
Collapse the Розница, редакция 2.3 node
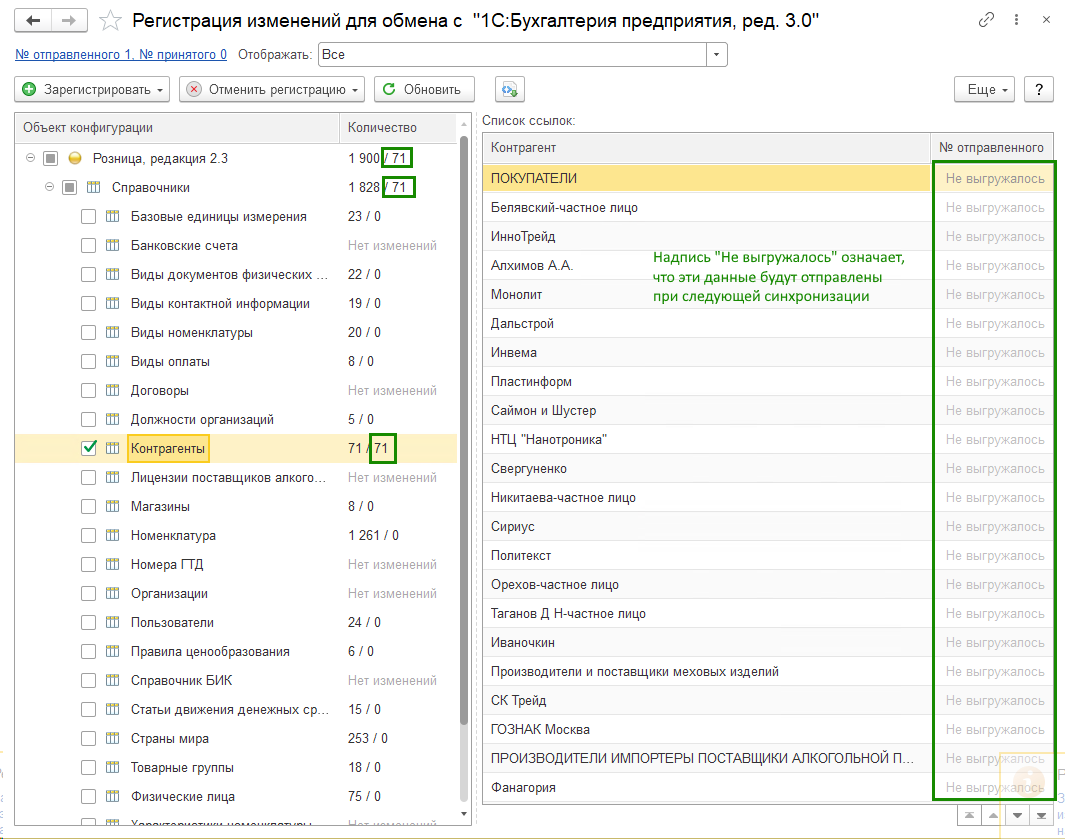pos(31,158)
